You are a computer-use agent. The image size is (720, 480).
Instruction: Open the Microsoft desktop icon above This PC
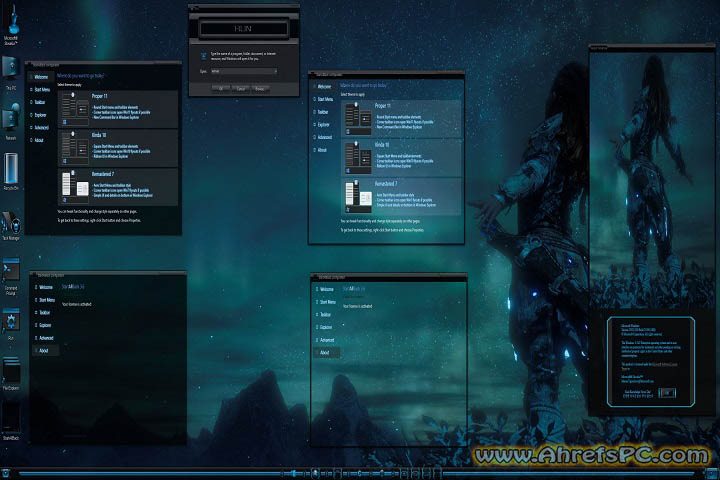pos(11,24)
